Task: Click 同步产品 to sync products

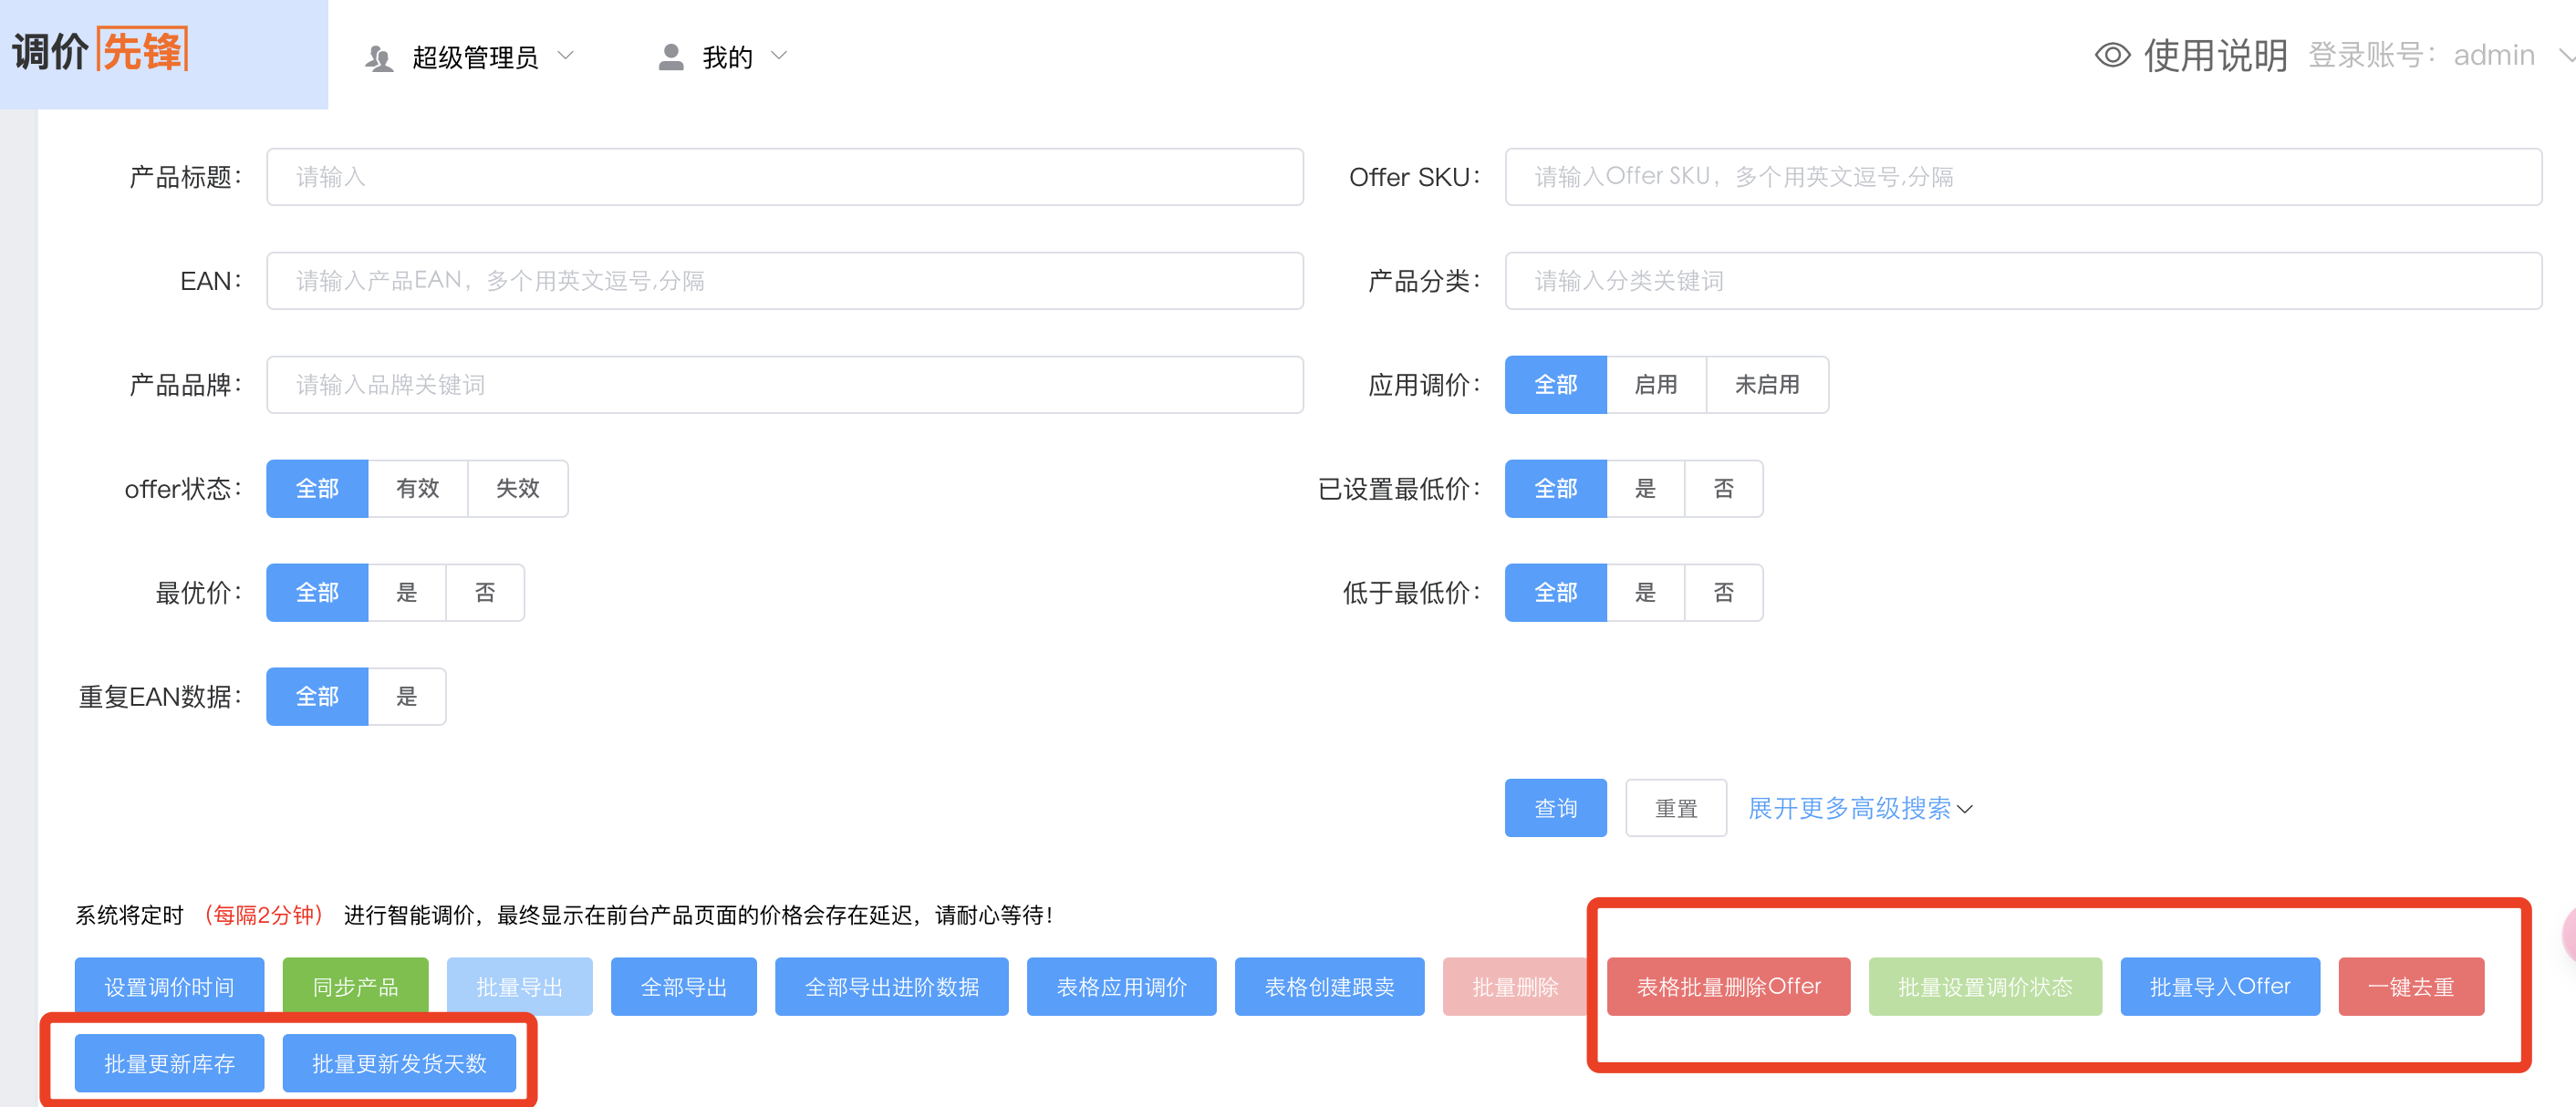Action: [355, 986]
